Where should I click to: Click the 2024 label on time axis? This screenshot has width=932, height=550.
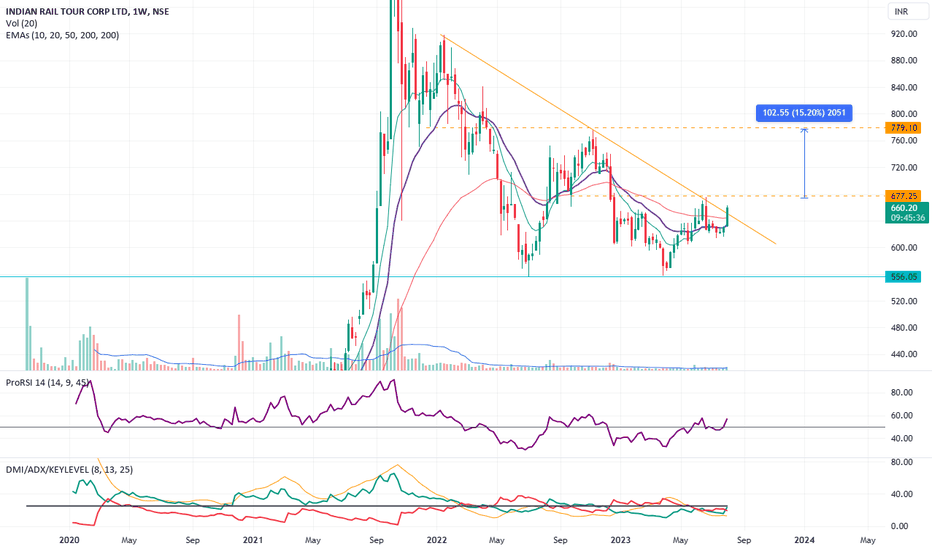[x=804, y=540]
